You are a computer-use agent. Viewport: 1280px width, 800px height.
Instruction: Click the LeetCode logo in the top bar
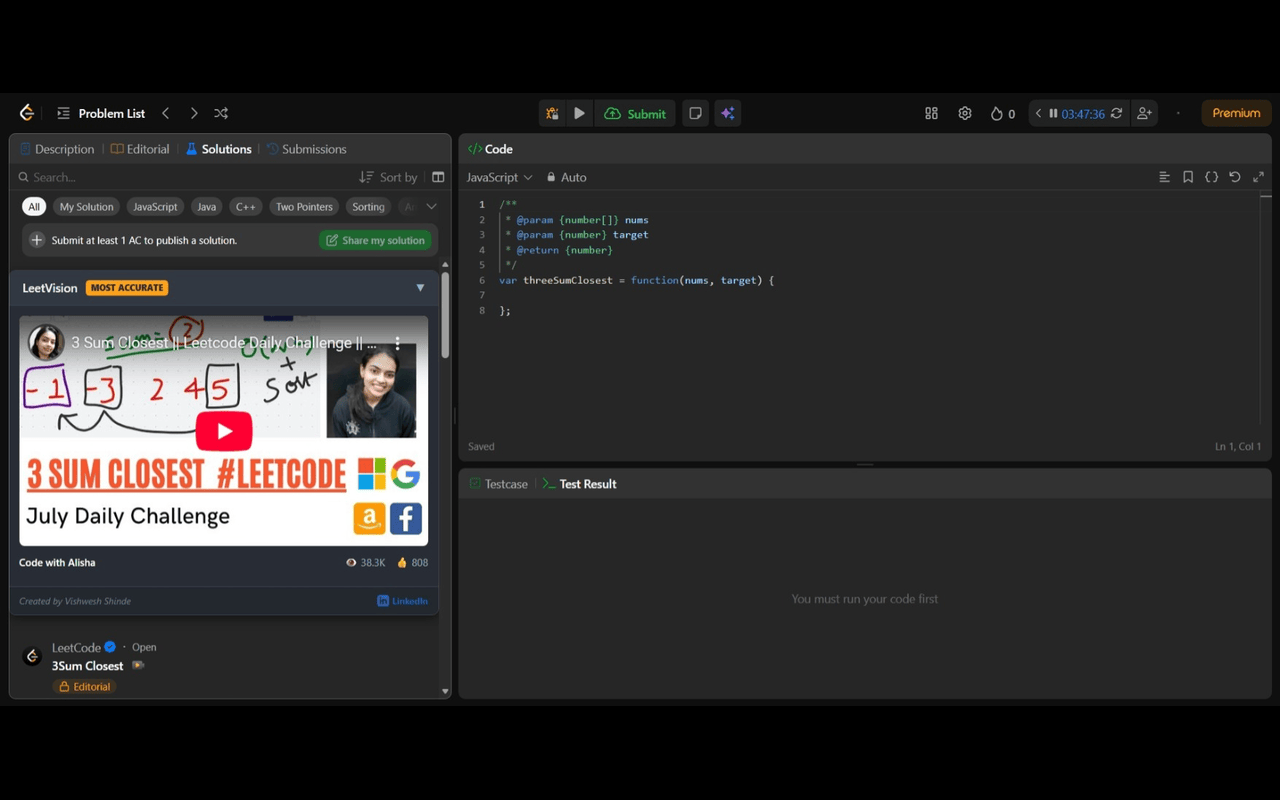tap(27, 113)
